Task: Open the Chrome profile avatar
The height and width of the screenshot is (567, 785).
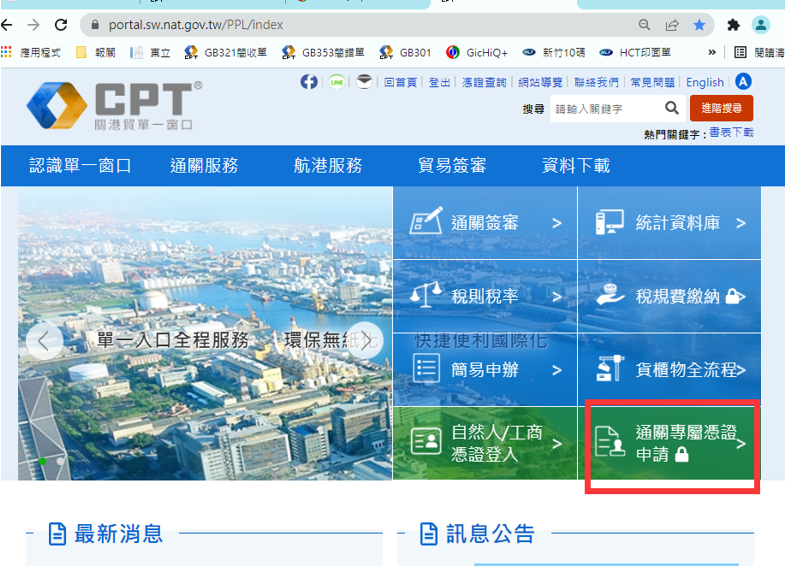Action: click(x=761, y=25)
